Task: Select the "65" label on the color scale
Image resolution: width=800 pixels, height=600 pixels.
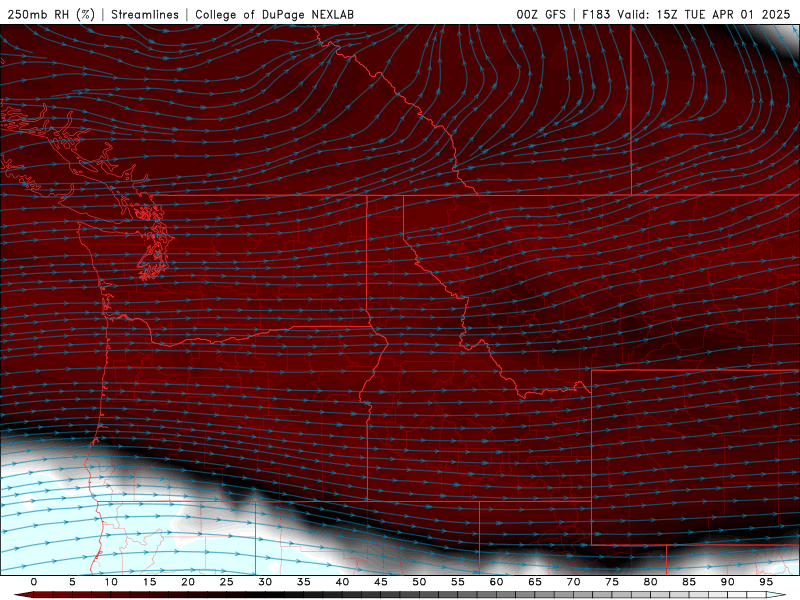Action: [535, 582]
